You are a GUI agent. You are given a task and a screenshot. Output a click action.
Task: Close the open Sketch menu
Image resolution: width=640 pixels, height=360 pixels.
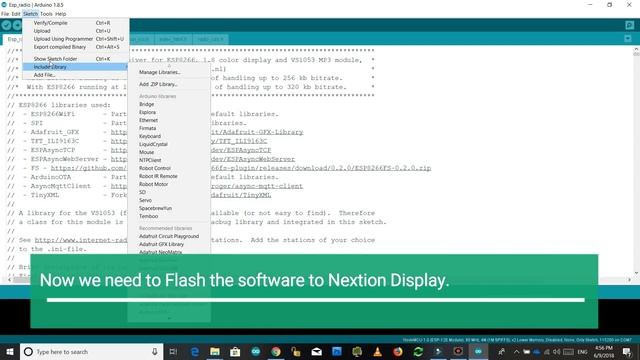pyautogui.click(x=30, y=14)
